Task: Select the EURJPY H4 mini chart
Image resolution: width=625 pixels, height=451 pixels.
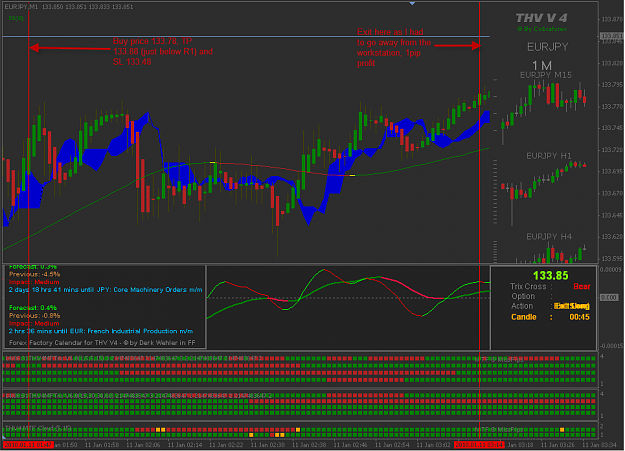Action: 544,247
